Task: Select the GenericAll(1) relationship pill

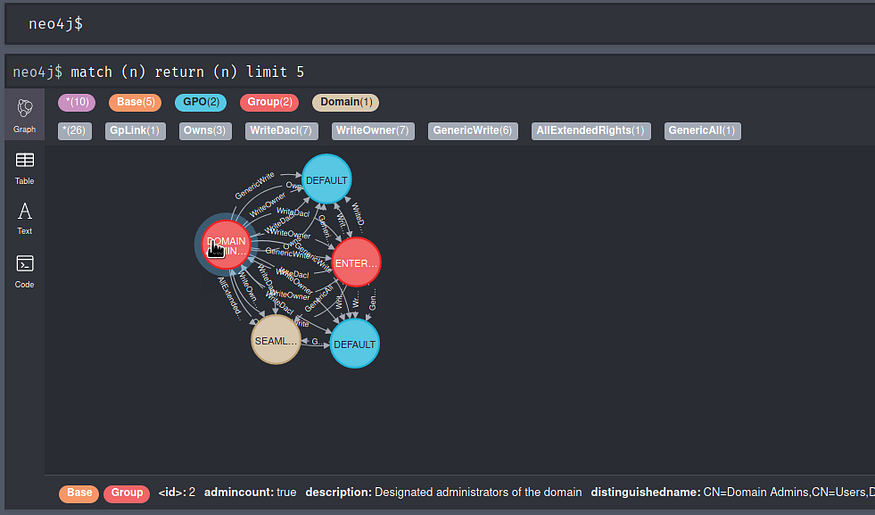Action: point(702,131)
